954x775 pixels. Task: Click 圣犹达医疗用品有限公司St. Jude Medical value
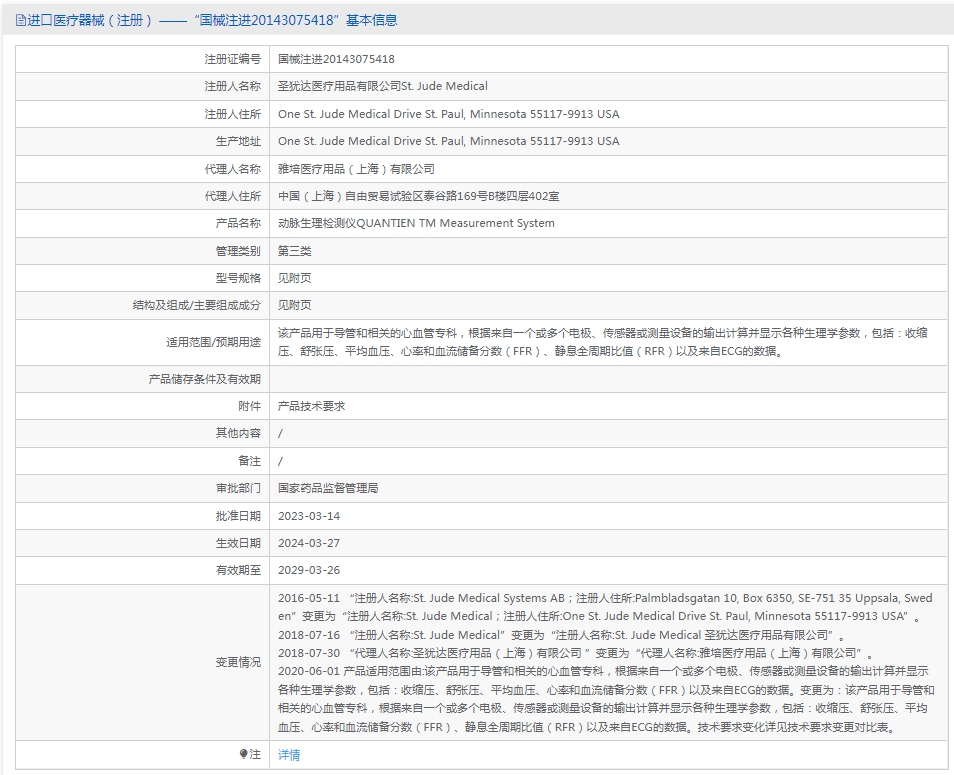pyautogui.click(x=383, y=86)
